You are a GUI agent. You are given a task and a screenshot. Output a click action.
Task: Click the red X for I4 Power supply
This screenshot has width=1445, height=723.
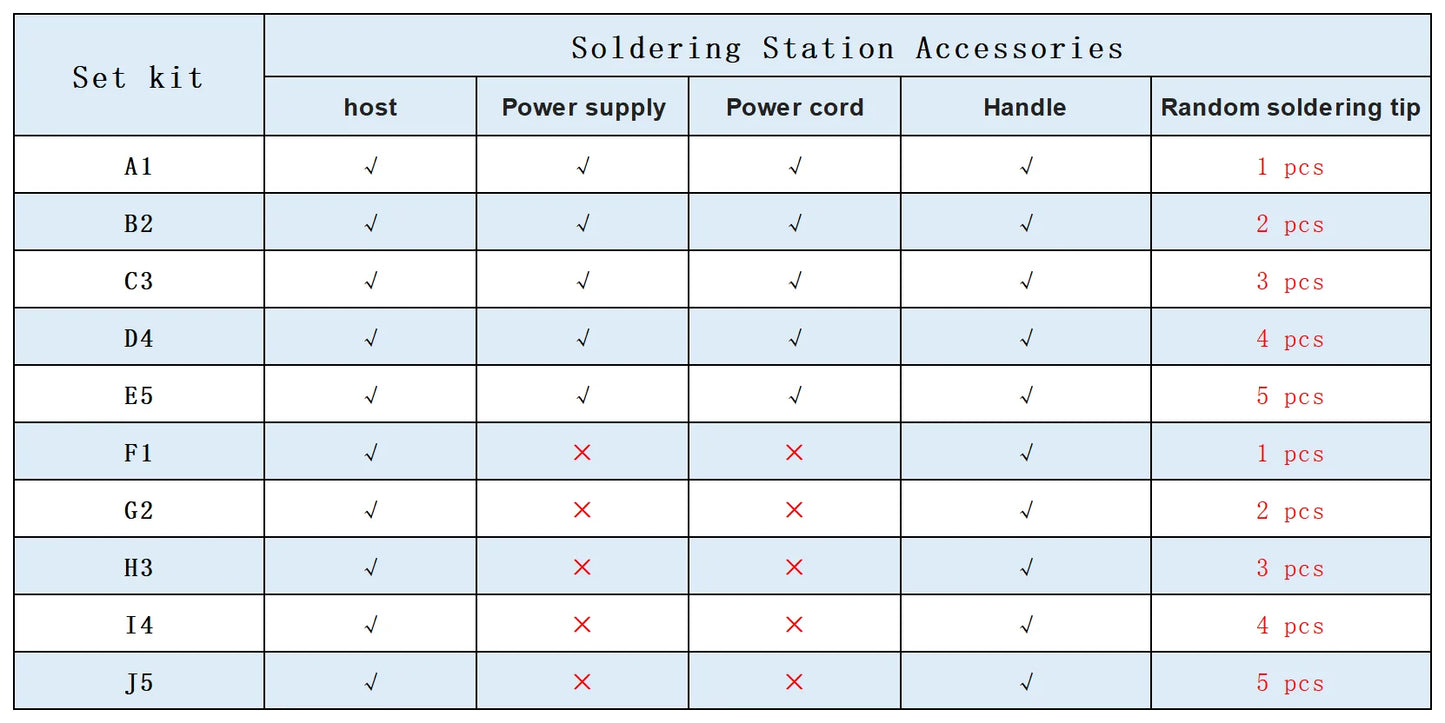coord(582,625)
